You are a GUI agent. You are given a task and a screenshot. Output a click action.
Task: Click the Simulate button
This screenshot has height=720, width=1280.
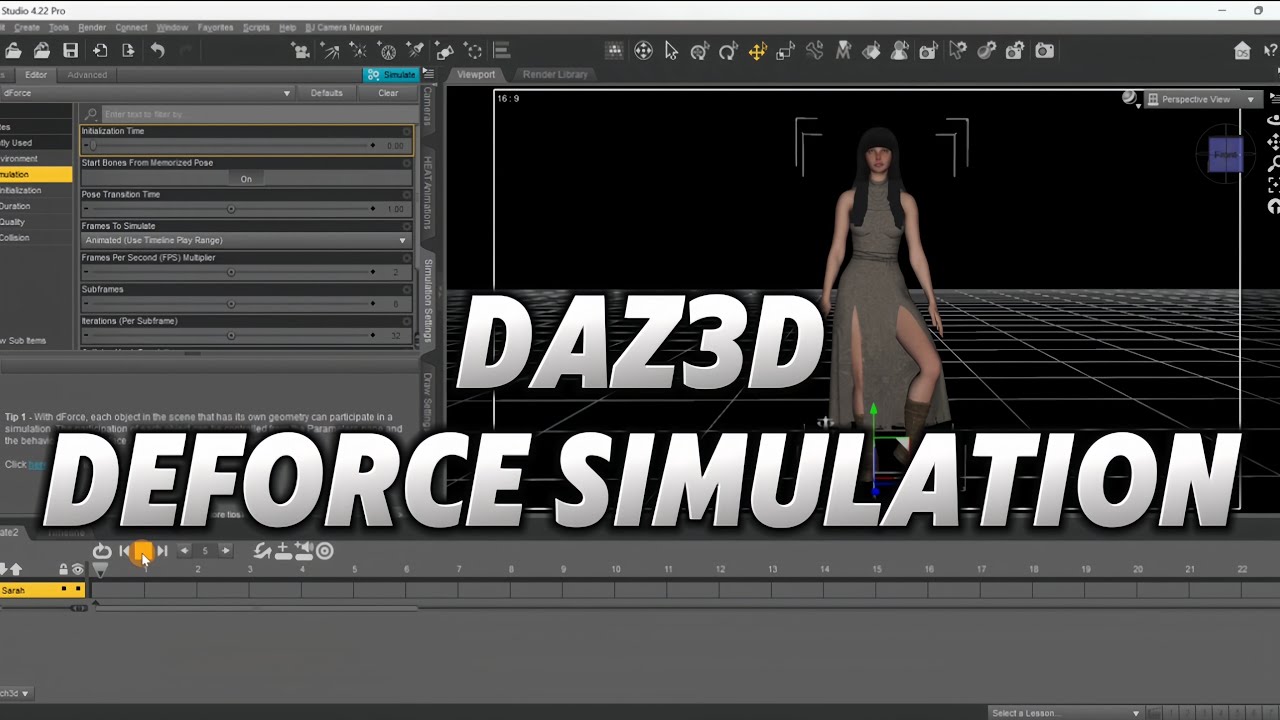391,74
